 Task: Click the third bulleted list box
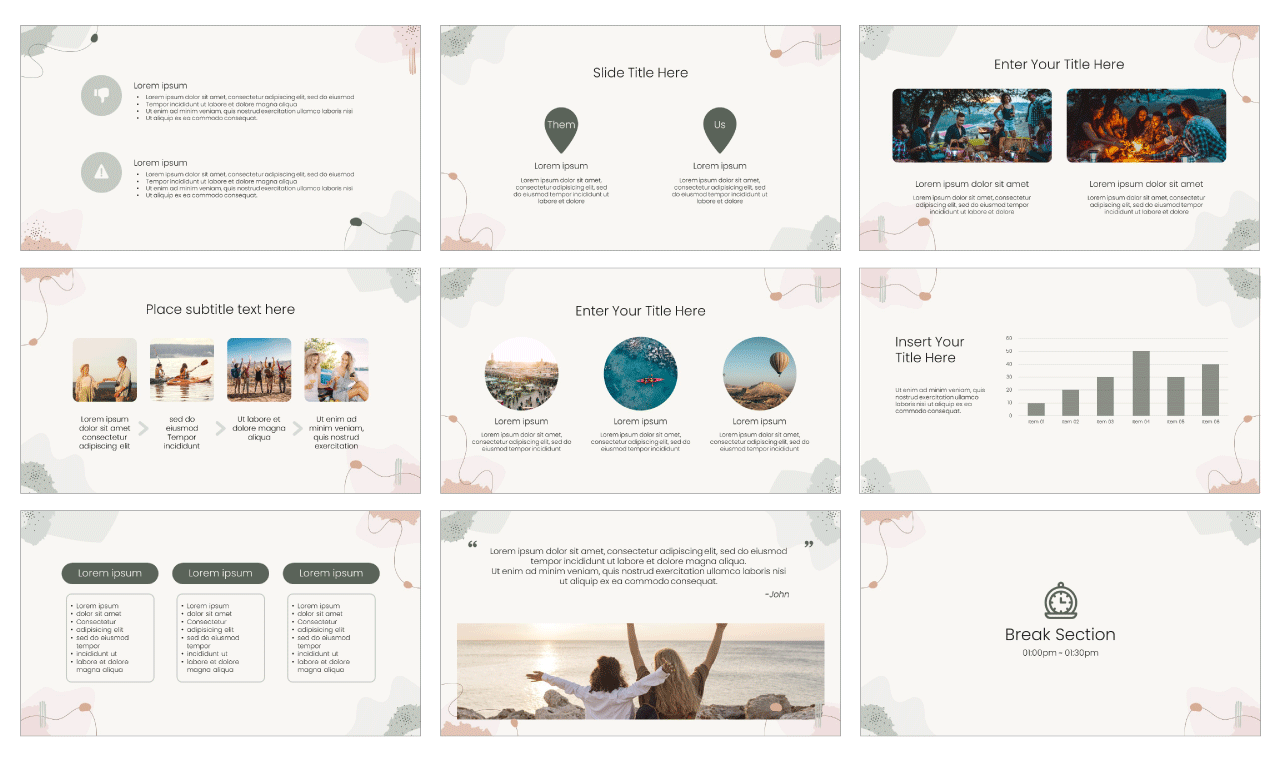click(x=331, y=638)
